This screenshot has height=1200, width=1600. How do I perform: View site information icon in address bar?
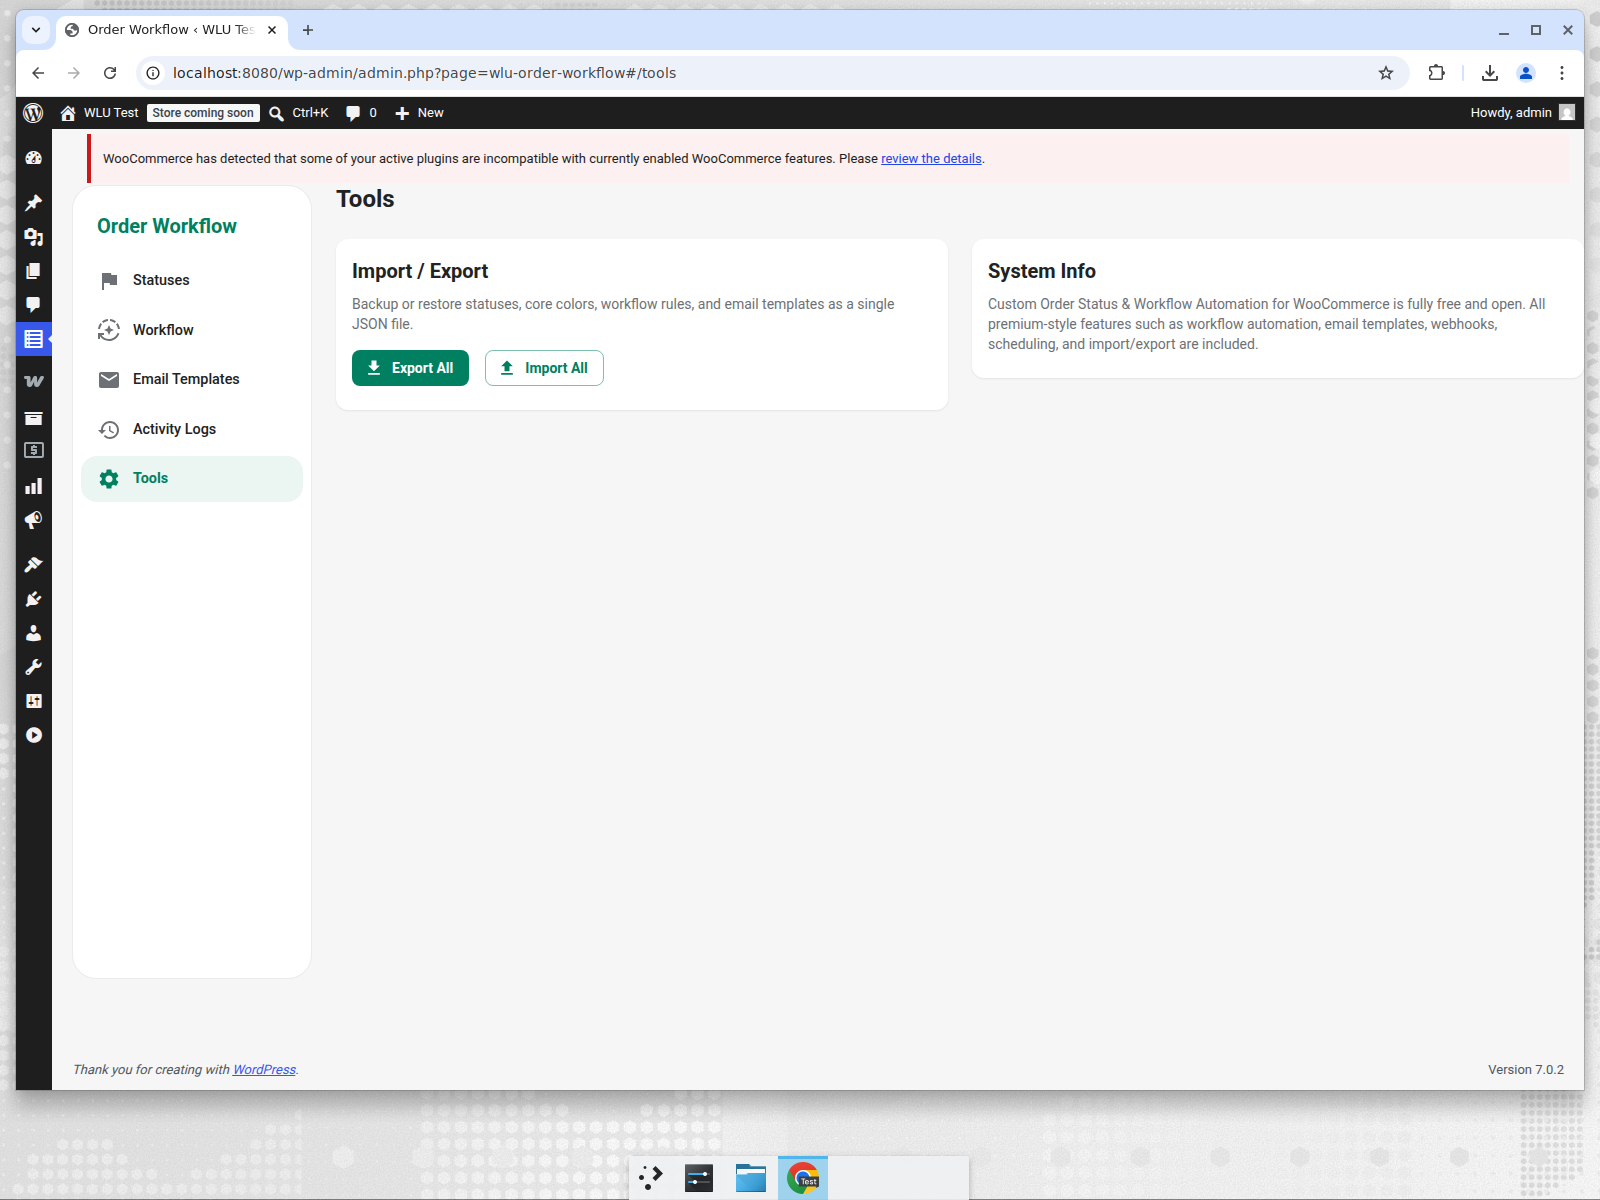click(153, 73)
